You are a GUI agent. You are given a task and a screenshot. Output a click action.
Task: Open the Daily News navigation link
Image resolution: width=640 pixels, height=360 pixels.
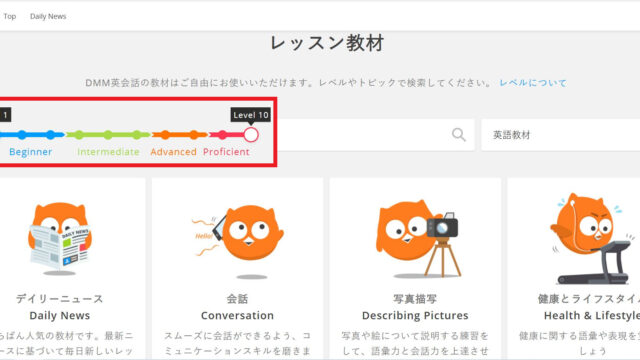(48, 16)
